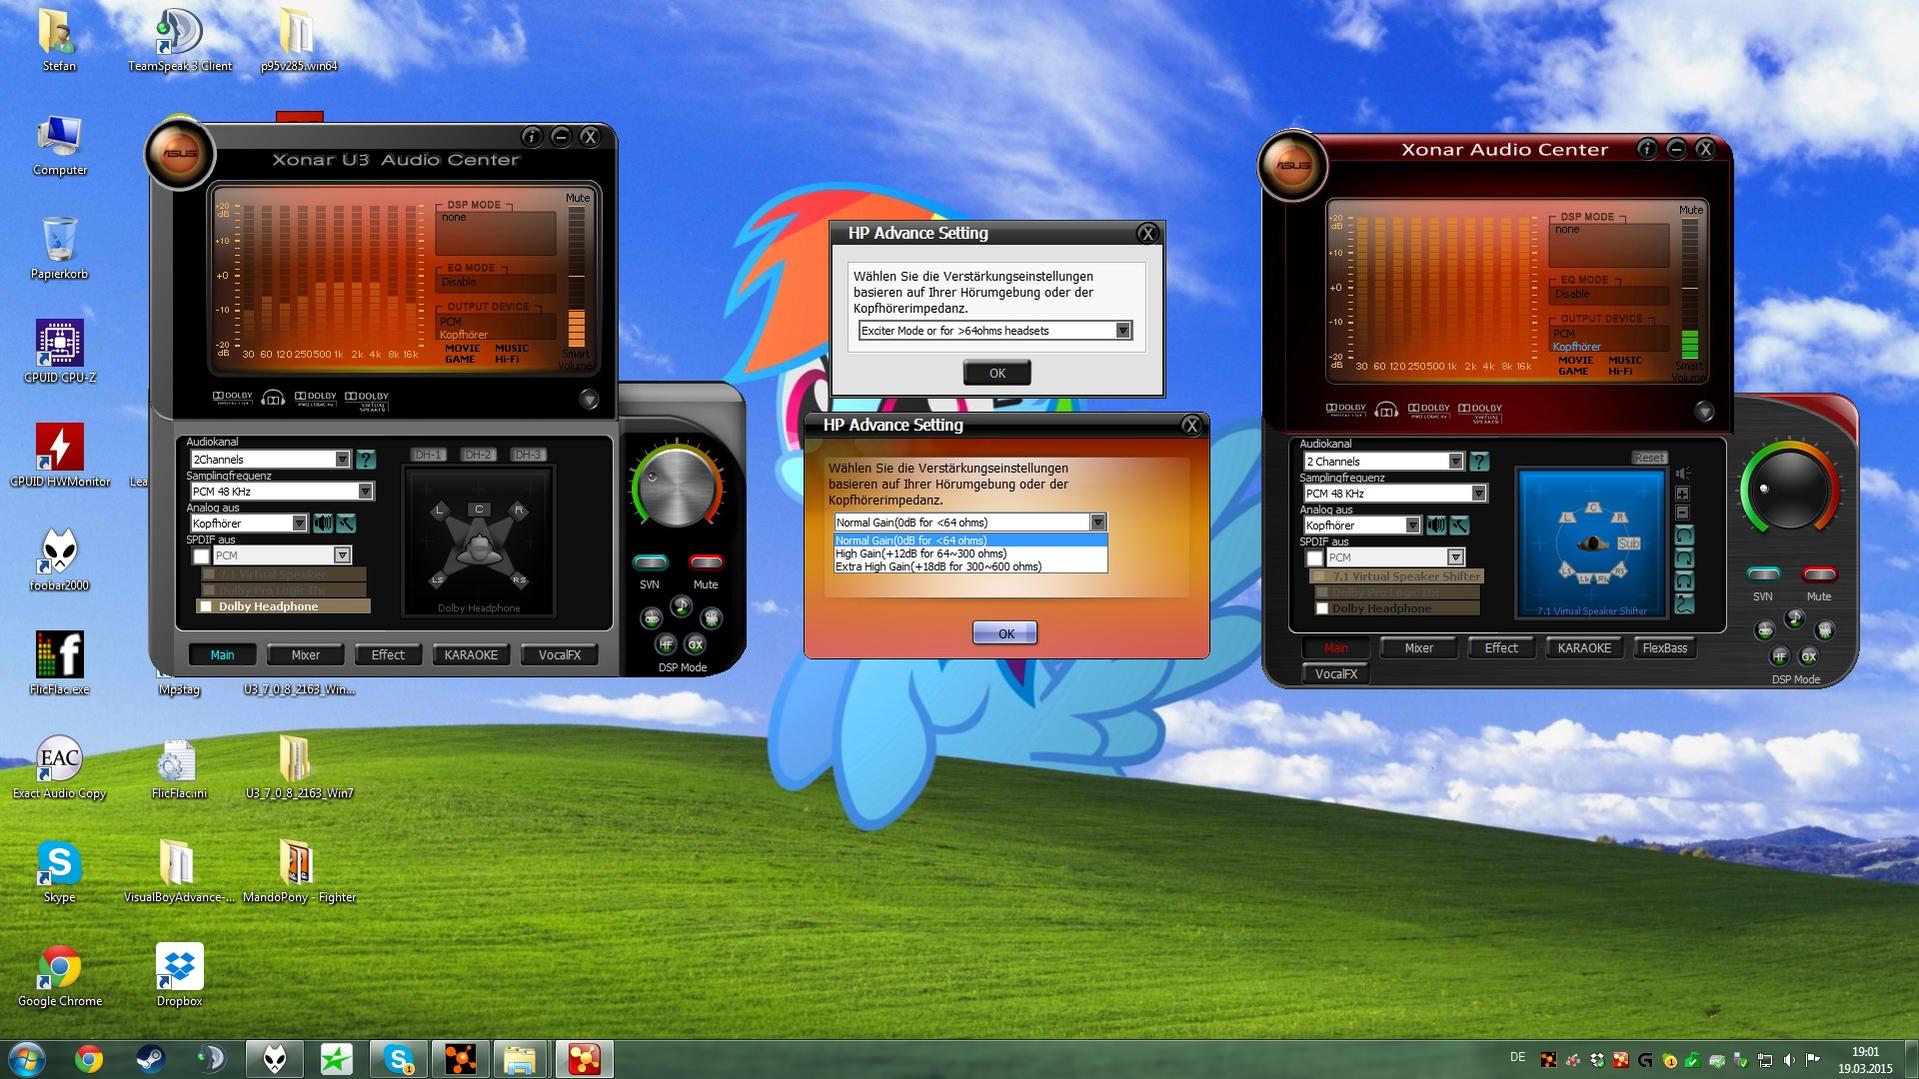
Task: Open foobar2000 from the taskbar
Action: pos(275,1059)
